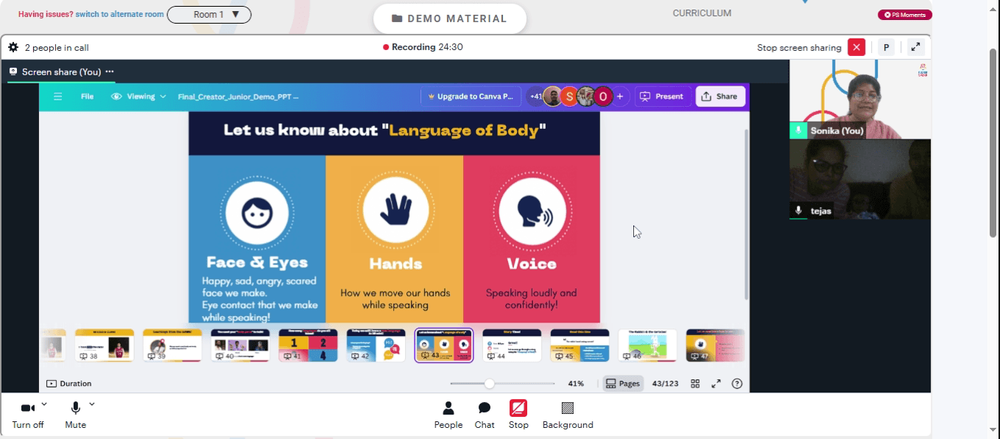Open call settings gear icon

pos(13,47)
